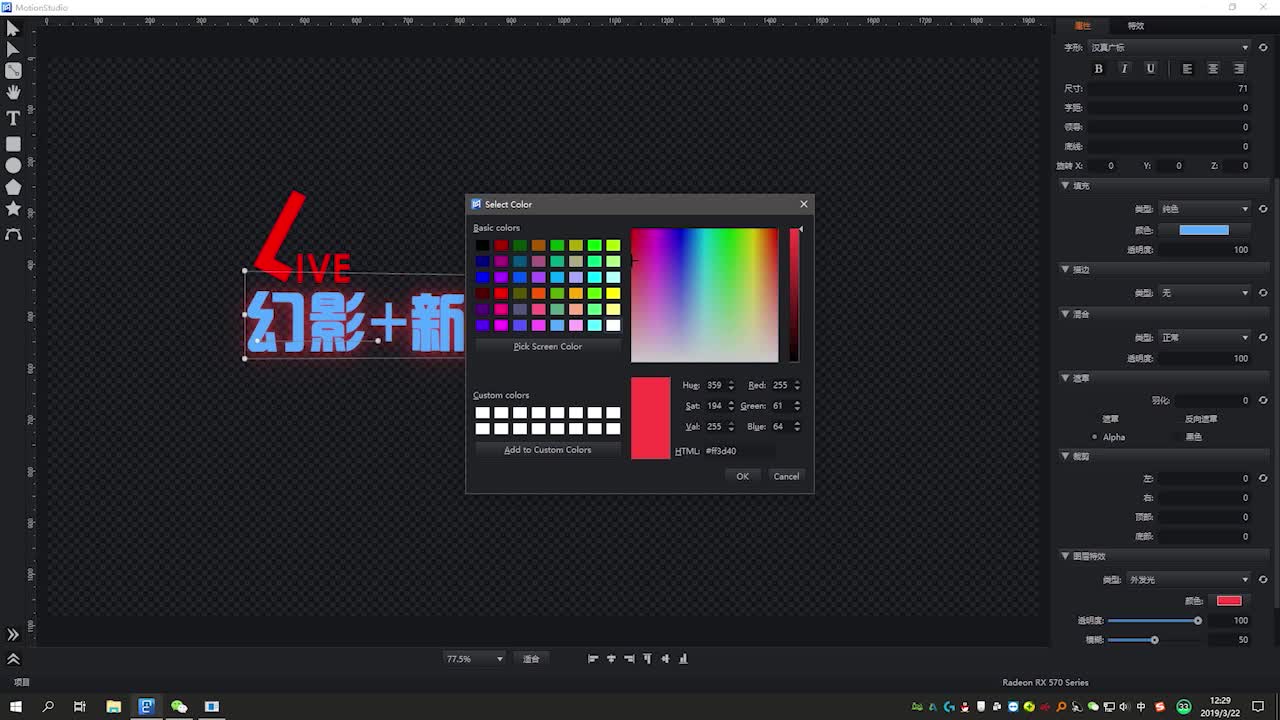
Task: Reset the stroke type
Action: (x=1263, y=293)
